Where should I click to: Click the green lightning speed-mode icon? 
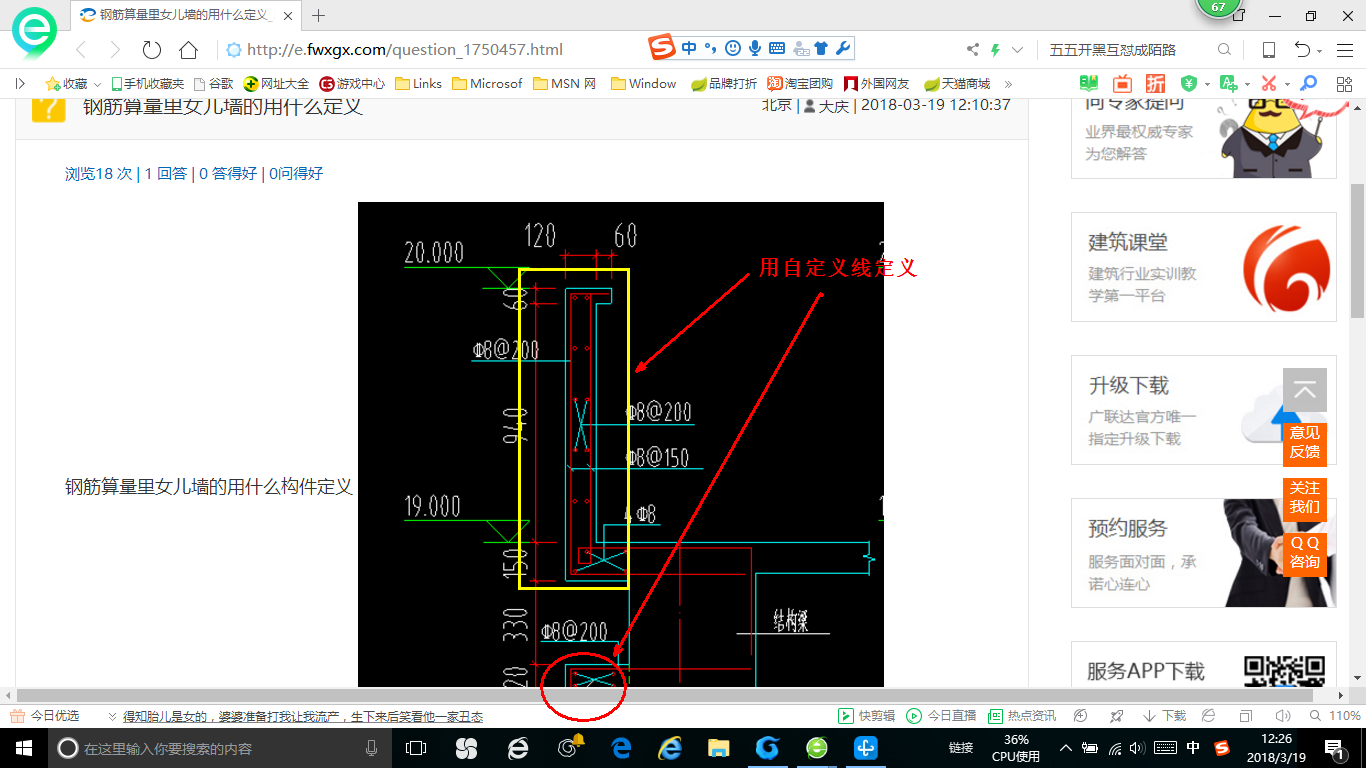pos(995,50)
